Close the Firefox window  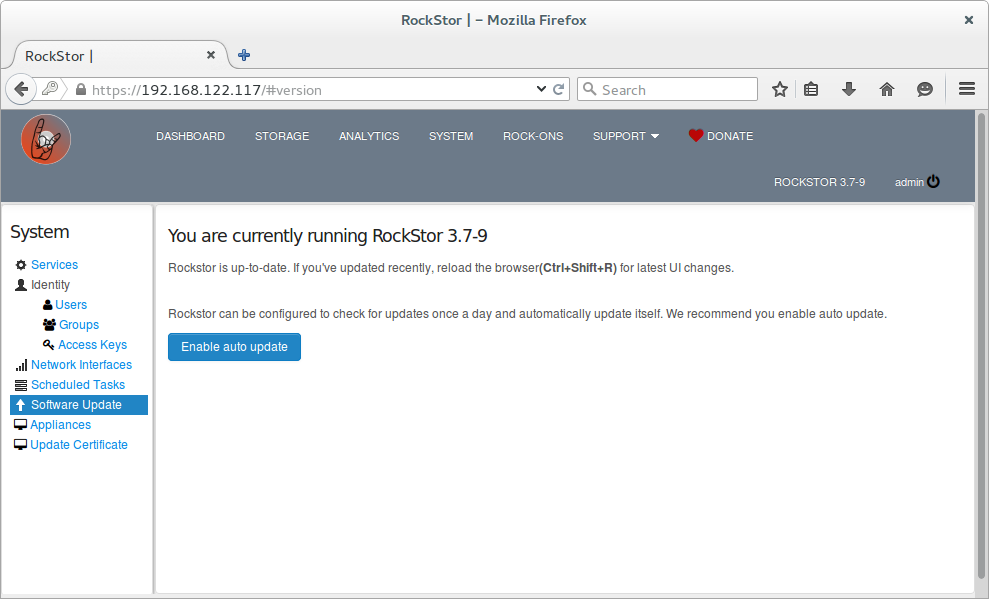(x=969, y=20)
